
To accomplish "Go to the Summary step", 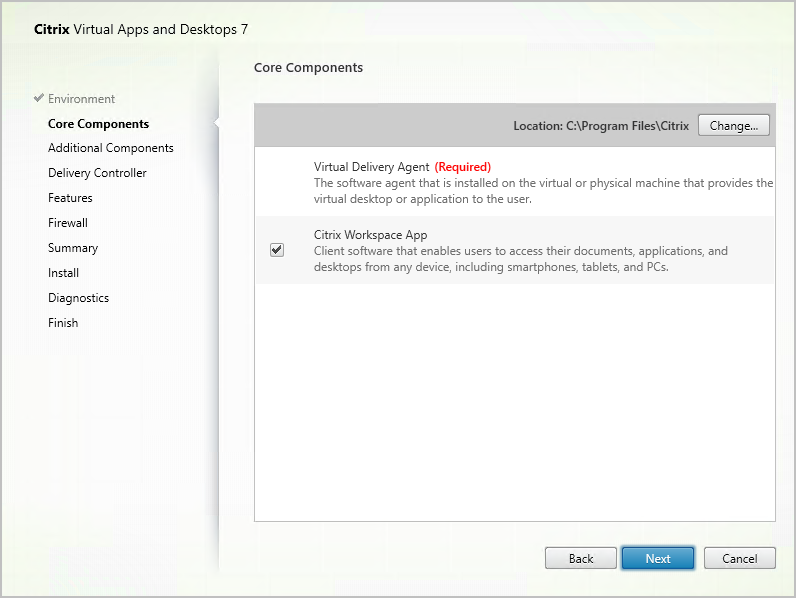I will pyautogui.click(x=73, y=248).
